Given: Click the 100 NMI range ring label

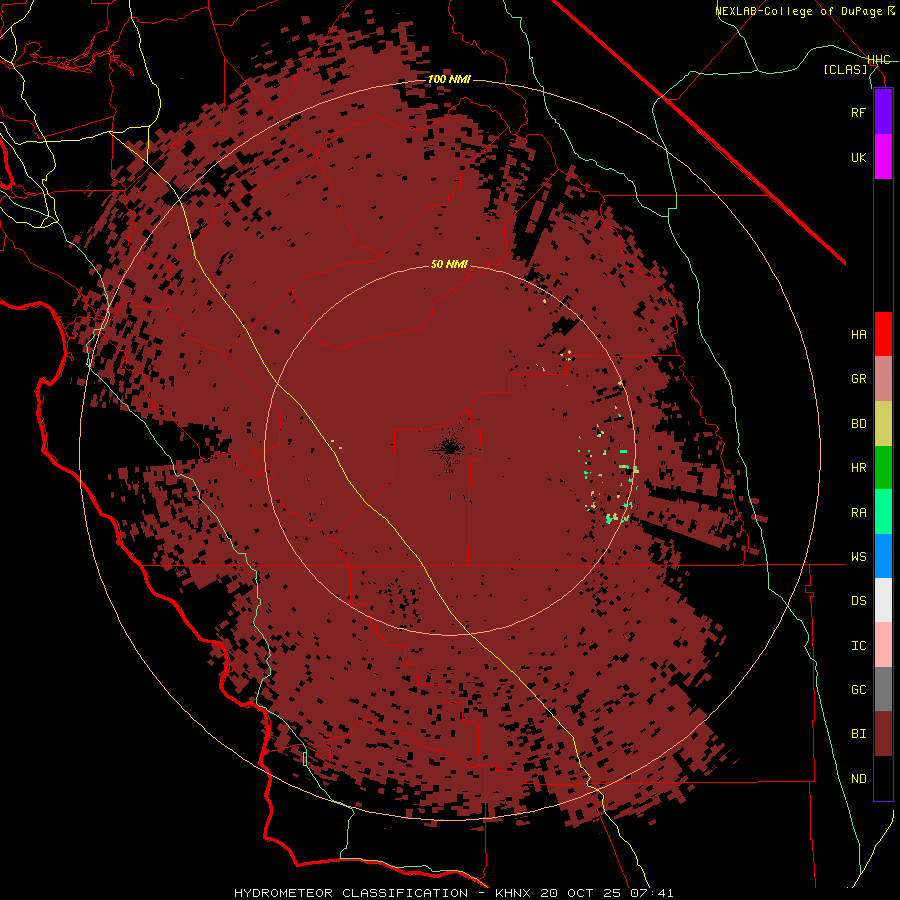Looking at the screenshot, I should point(449,79).
